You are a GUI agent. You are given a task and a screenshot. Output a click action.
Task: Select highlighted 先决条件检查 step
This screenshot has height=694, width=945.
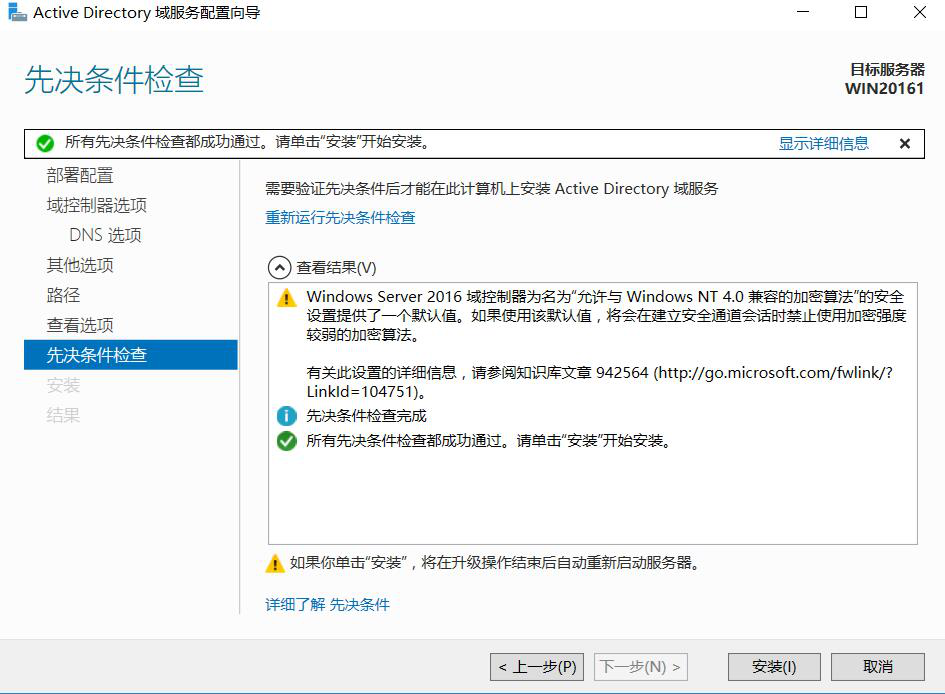point(131,355)
